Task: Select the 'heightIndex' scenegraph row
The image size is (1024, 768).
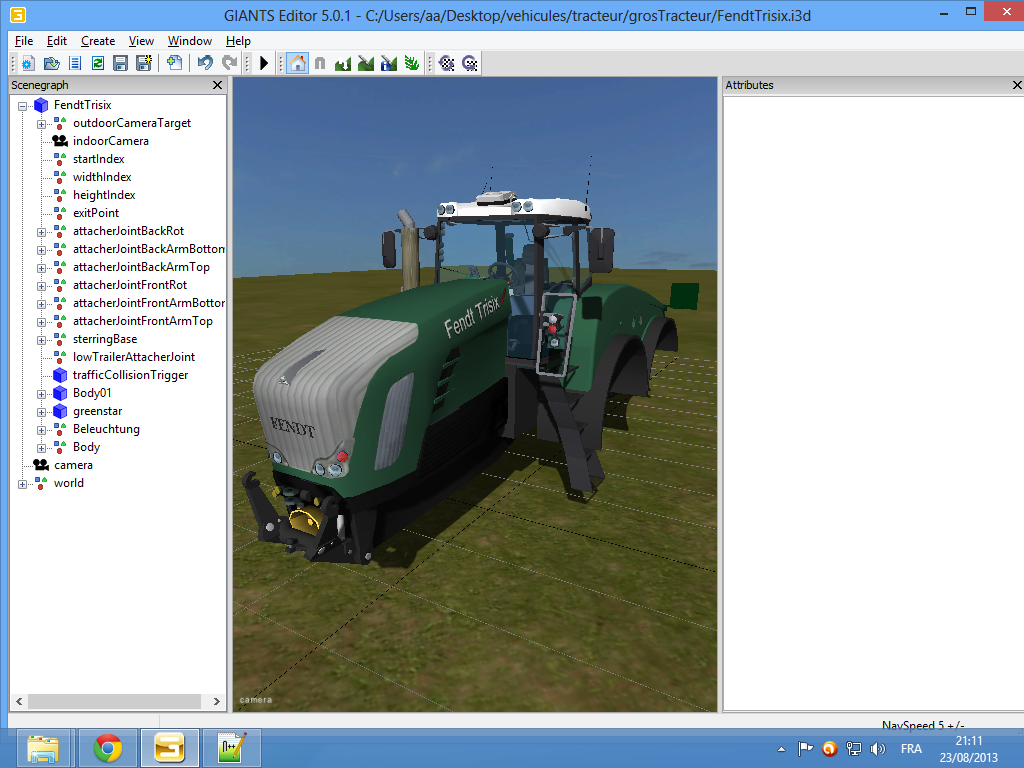Action: [x=104, y=195]
